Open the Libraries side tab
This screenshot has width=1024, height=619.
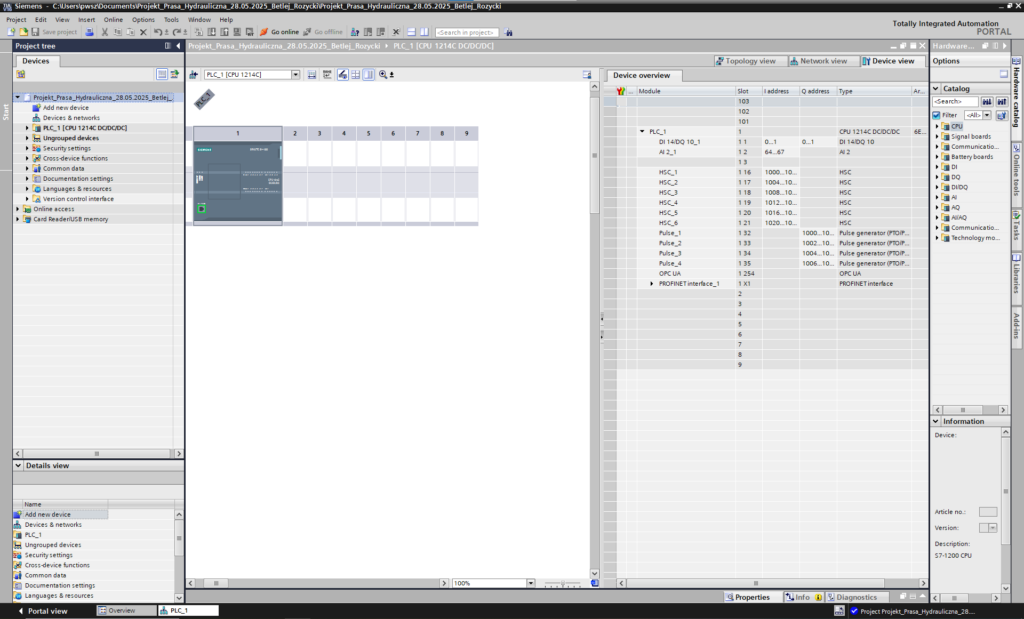click(x=1017, y=272)
